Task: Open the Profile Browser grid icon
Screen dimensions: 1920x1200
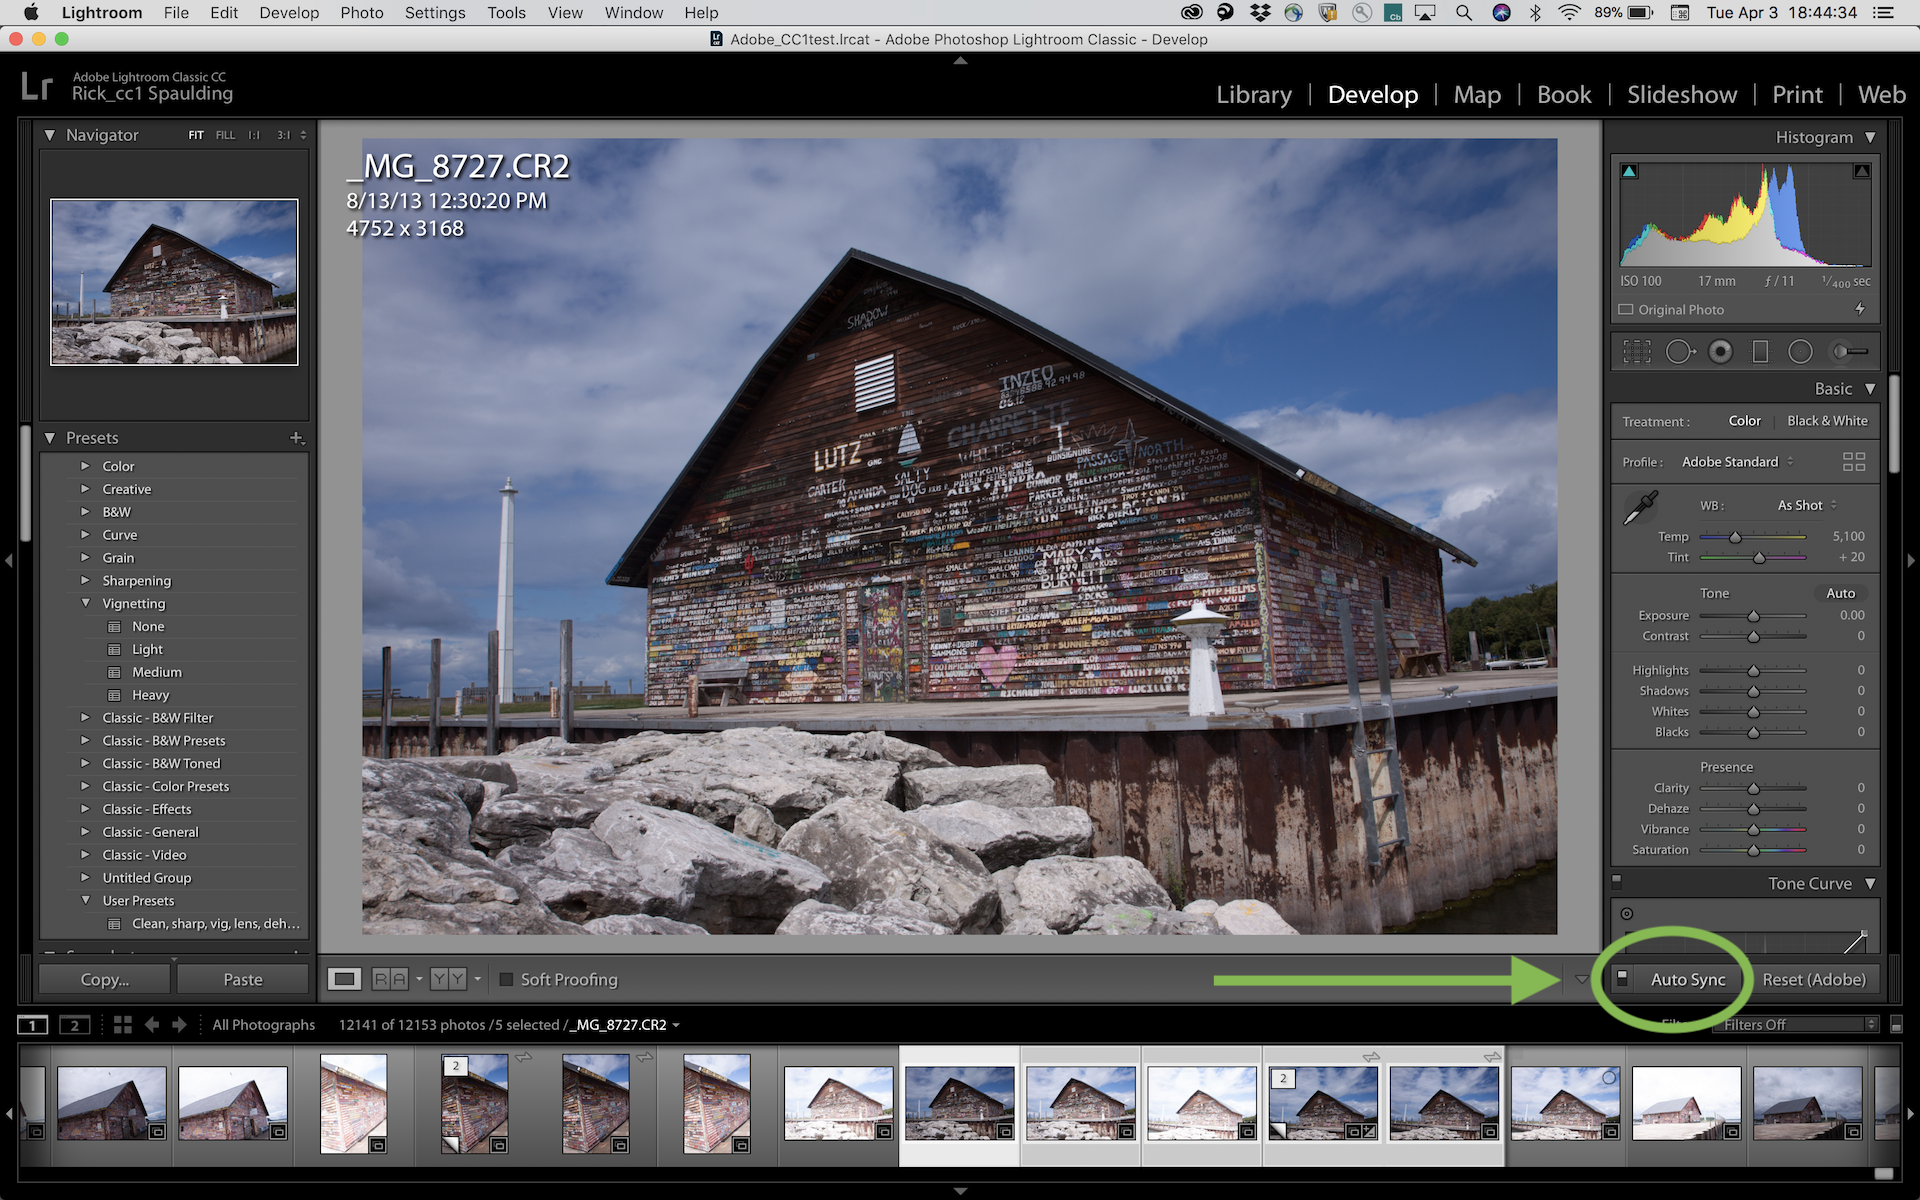Action: 1853,462
